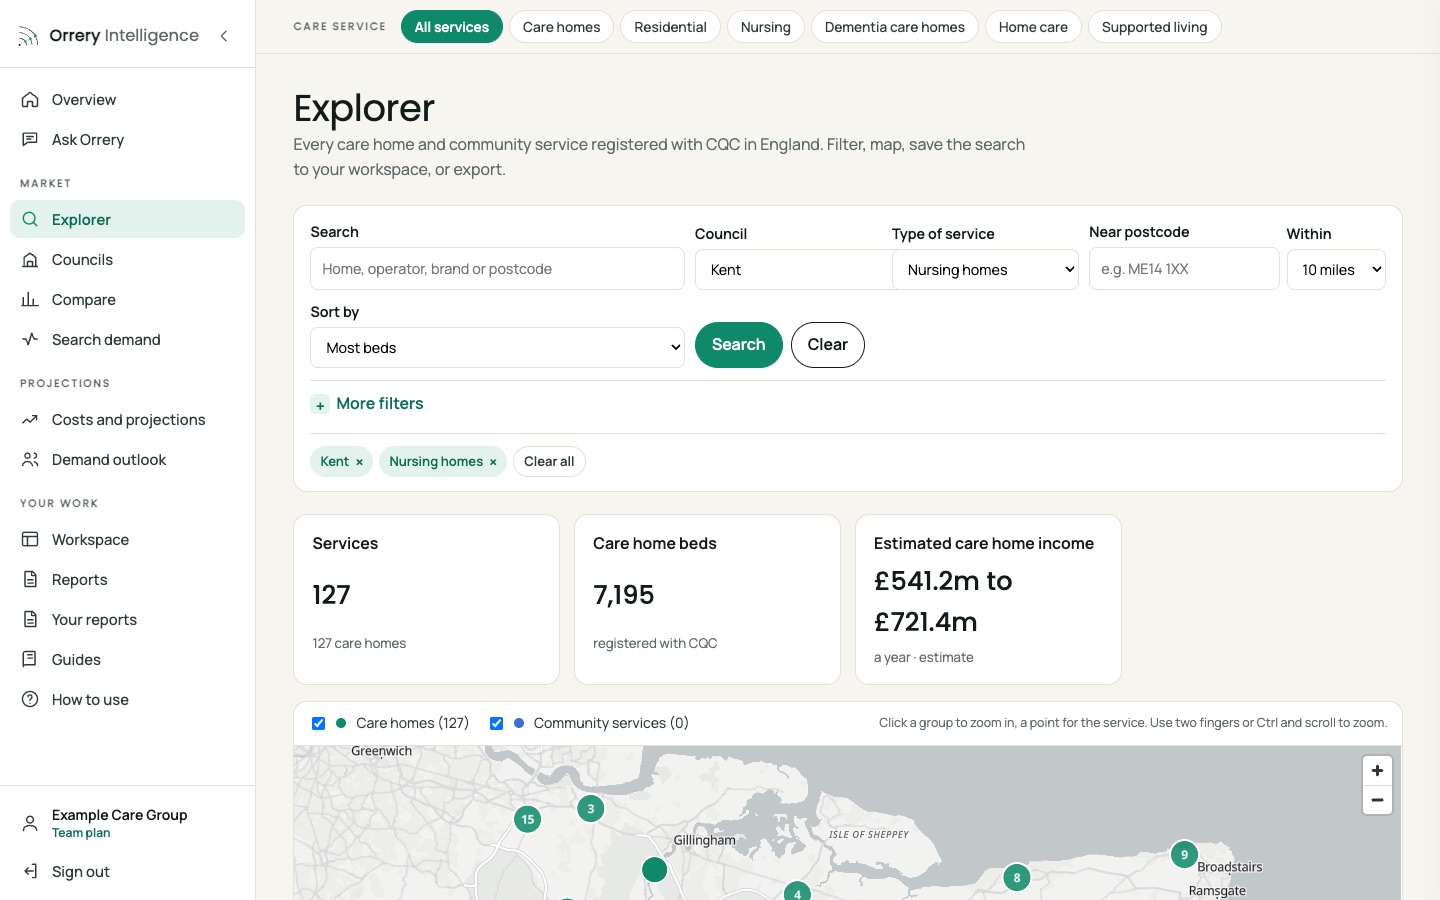Image resolution: width=1440 pixels, height=900 pixels.
Task: Select the Care homes service tab
Action: click(561, 27)
